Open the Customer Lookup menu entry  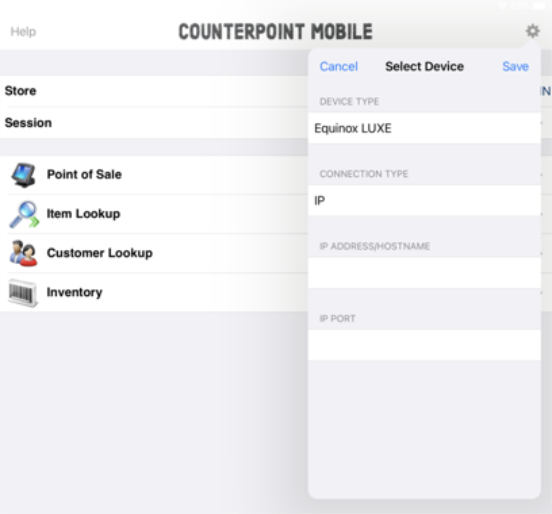pos(154,253)
